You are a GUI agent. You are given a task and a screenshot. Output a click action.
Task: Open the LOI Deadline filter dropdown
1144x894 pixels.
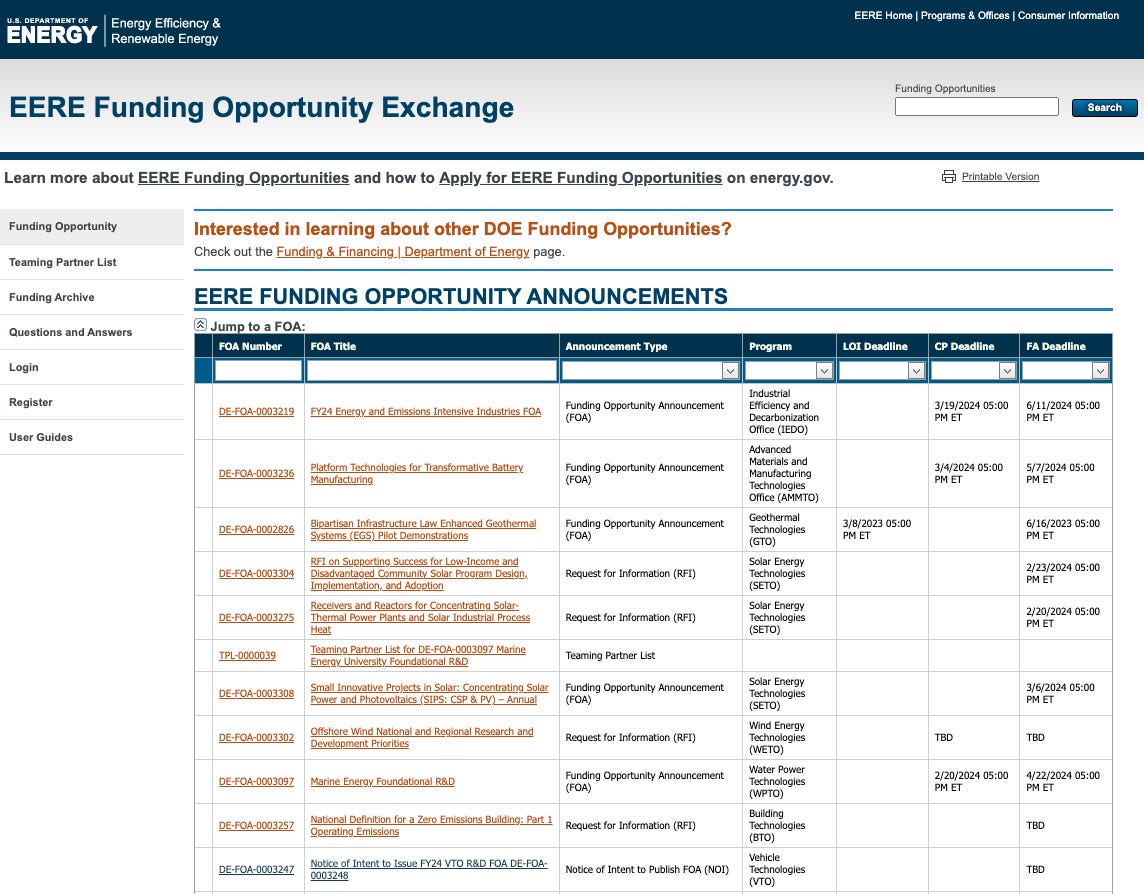click(x=916, y=371)
